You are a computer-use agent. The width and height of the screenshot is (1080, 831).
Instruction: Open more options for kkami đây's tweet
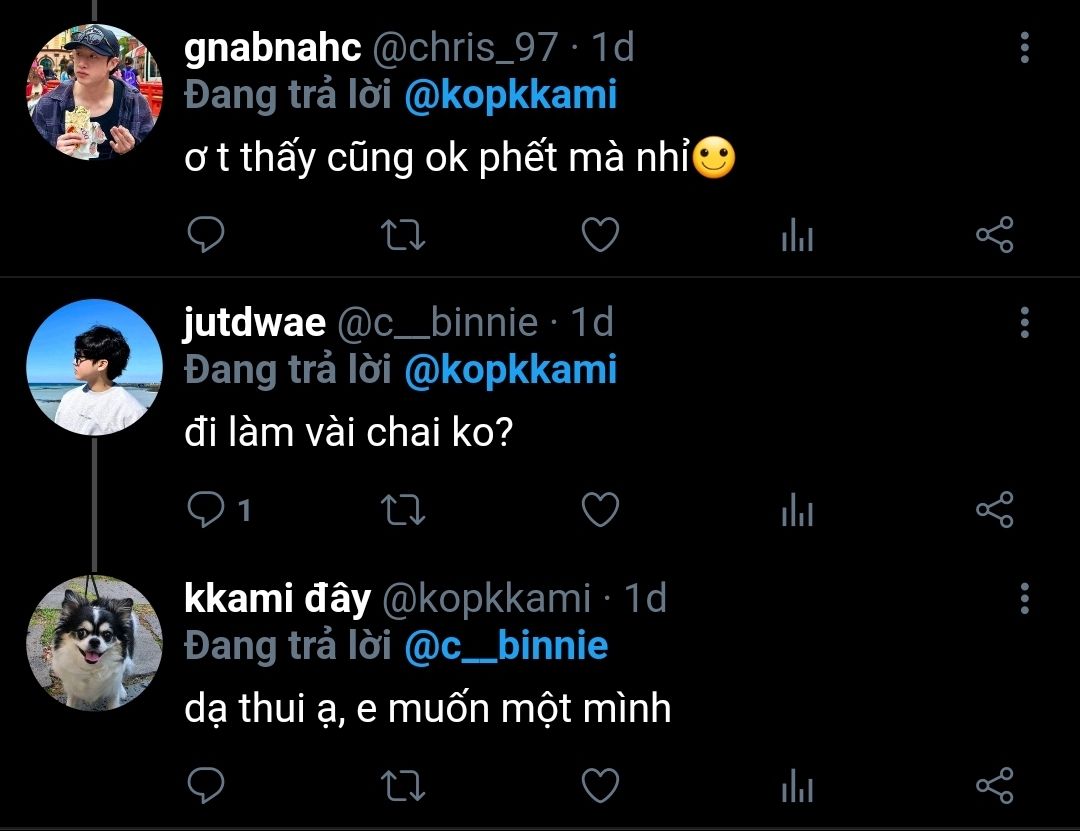click(1024, 599)
